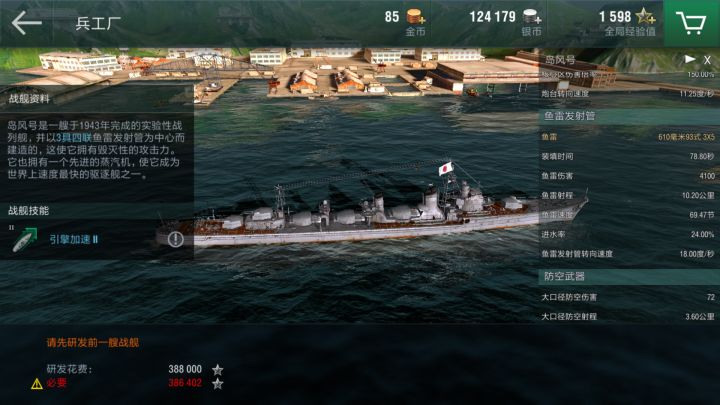Select the 引擎加速 II skill icon
Screen dimensions: 720x405
[24, 239]
